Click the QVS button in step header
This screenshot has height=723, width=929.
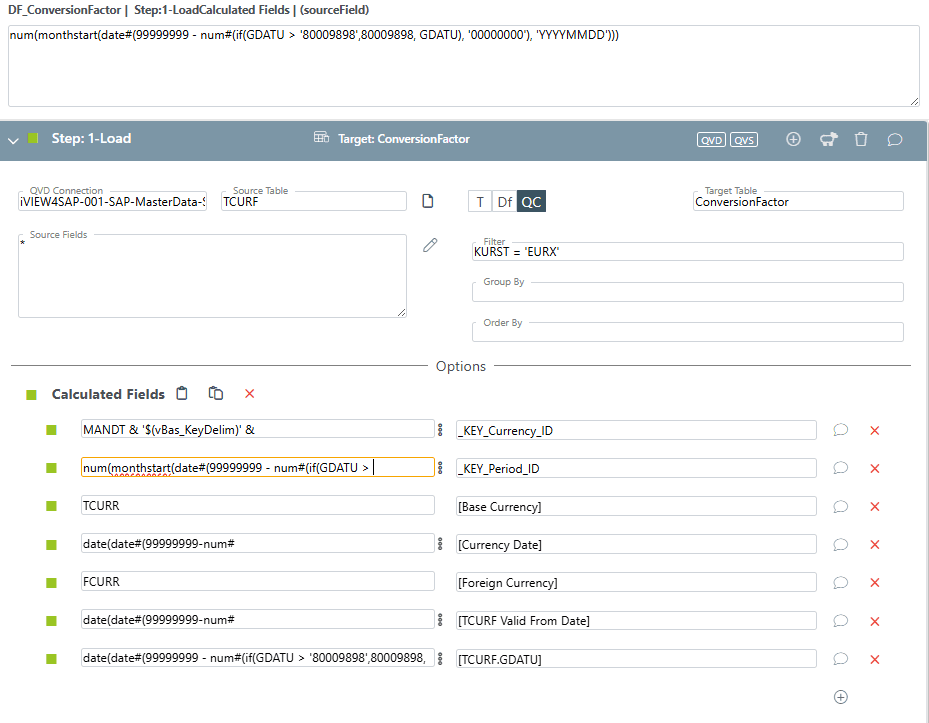pyautogui.click(x=744, y=140)
